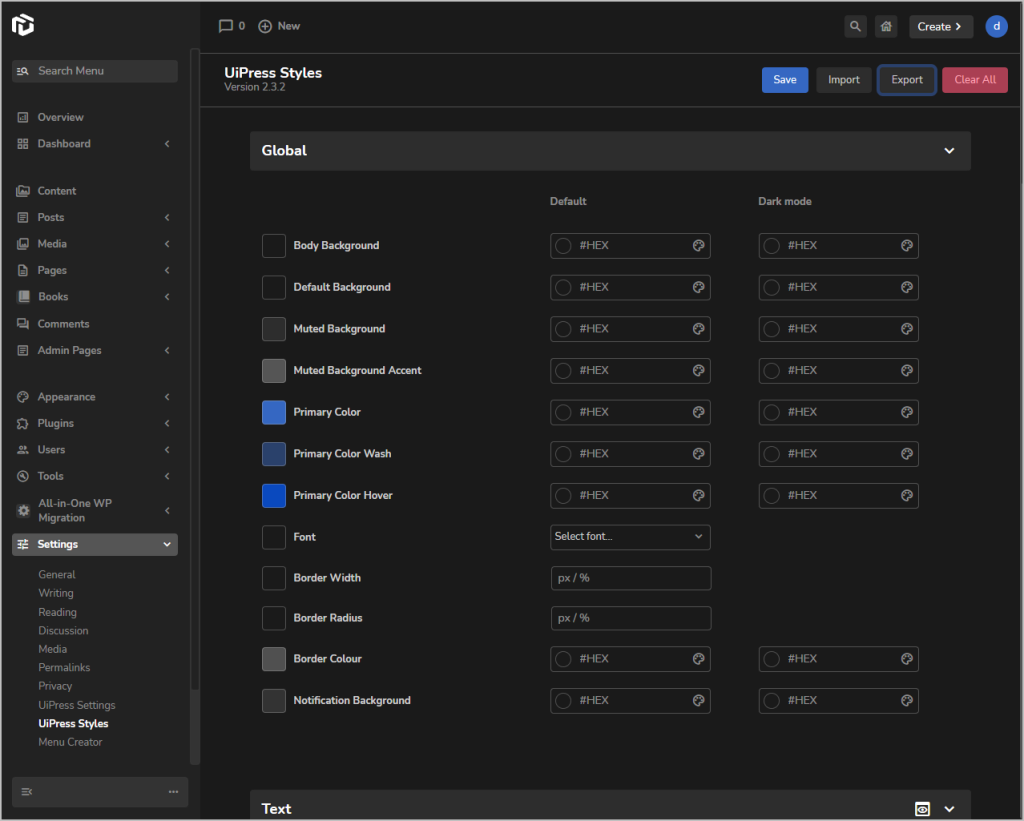Click color circle in Primary Color Hover default field
The width and height of the screenshot is (1024, 821).
pos(563,496)
